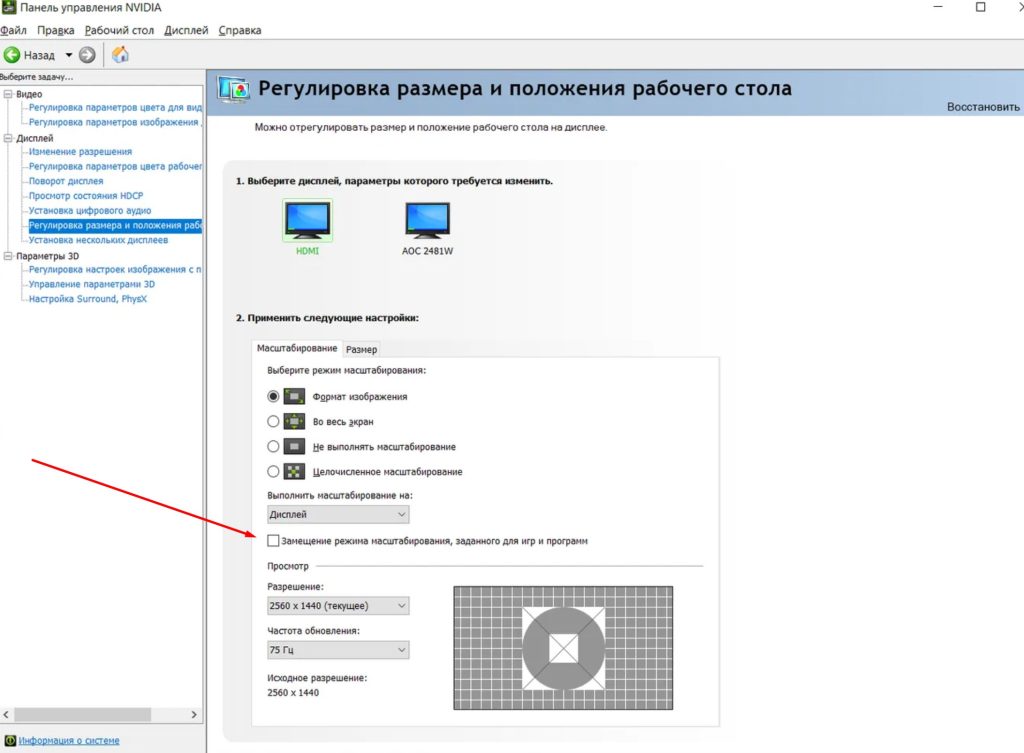Switch to the 'Размер' tab

361,349
